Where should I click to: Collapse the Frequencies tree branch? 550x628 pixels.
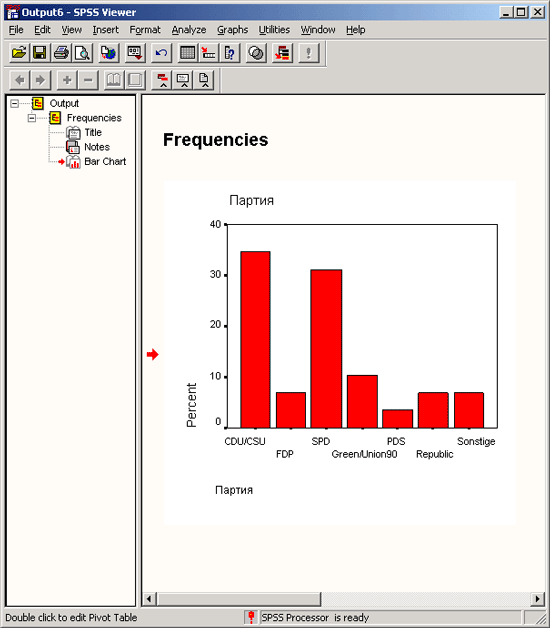[32, 118]
